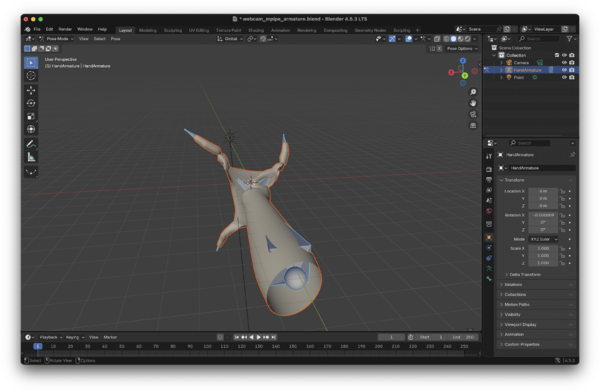Open the File menu
The width and height of the screenshot is (600, 392).
click(x=37, y=29)
